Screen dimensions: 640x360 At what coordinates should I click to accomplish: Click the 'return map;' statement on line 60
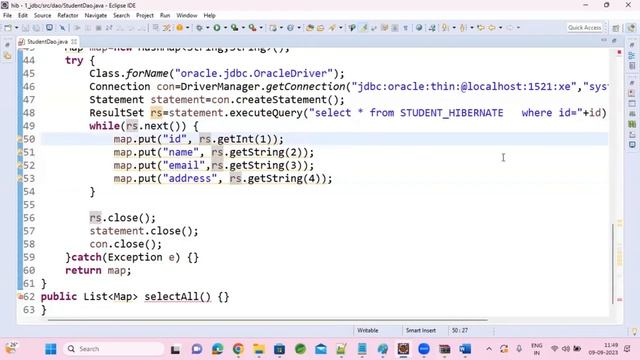coord(98,271)
